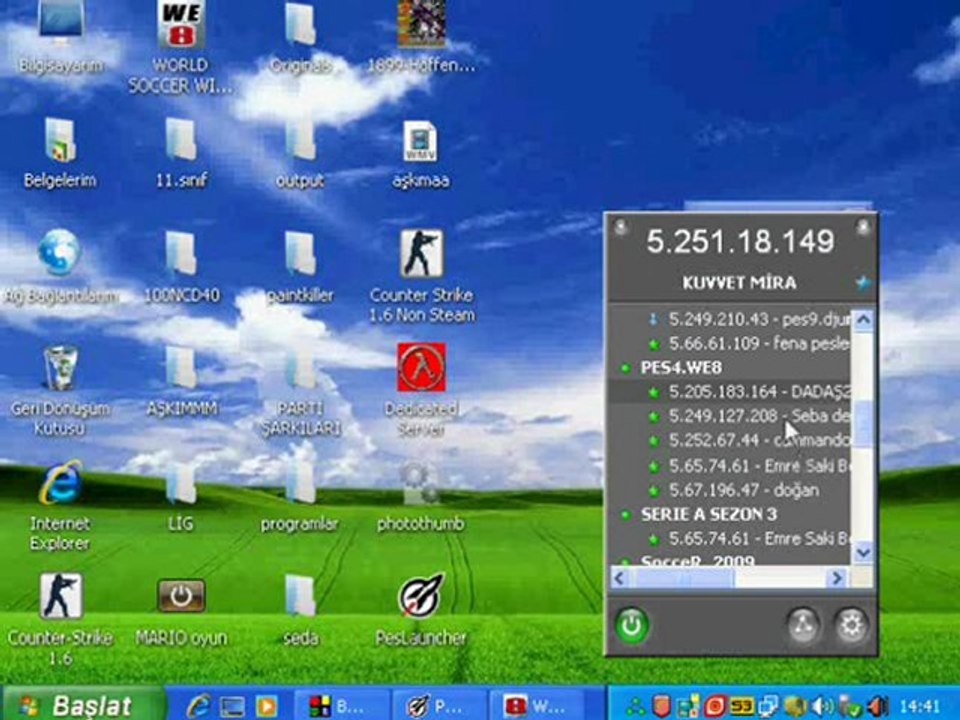Click the Başlat start button
This screenshot has width=960, height=720.
(84, 705)
